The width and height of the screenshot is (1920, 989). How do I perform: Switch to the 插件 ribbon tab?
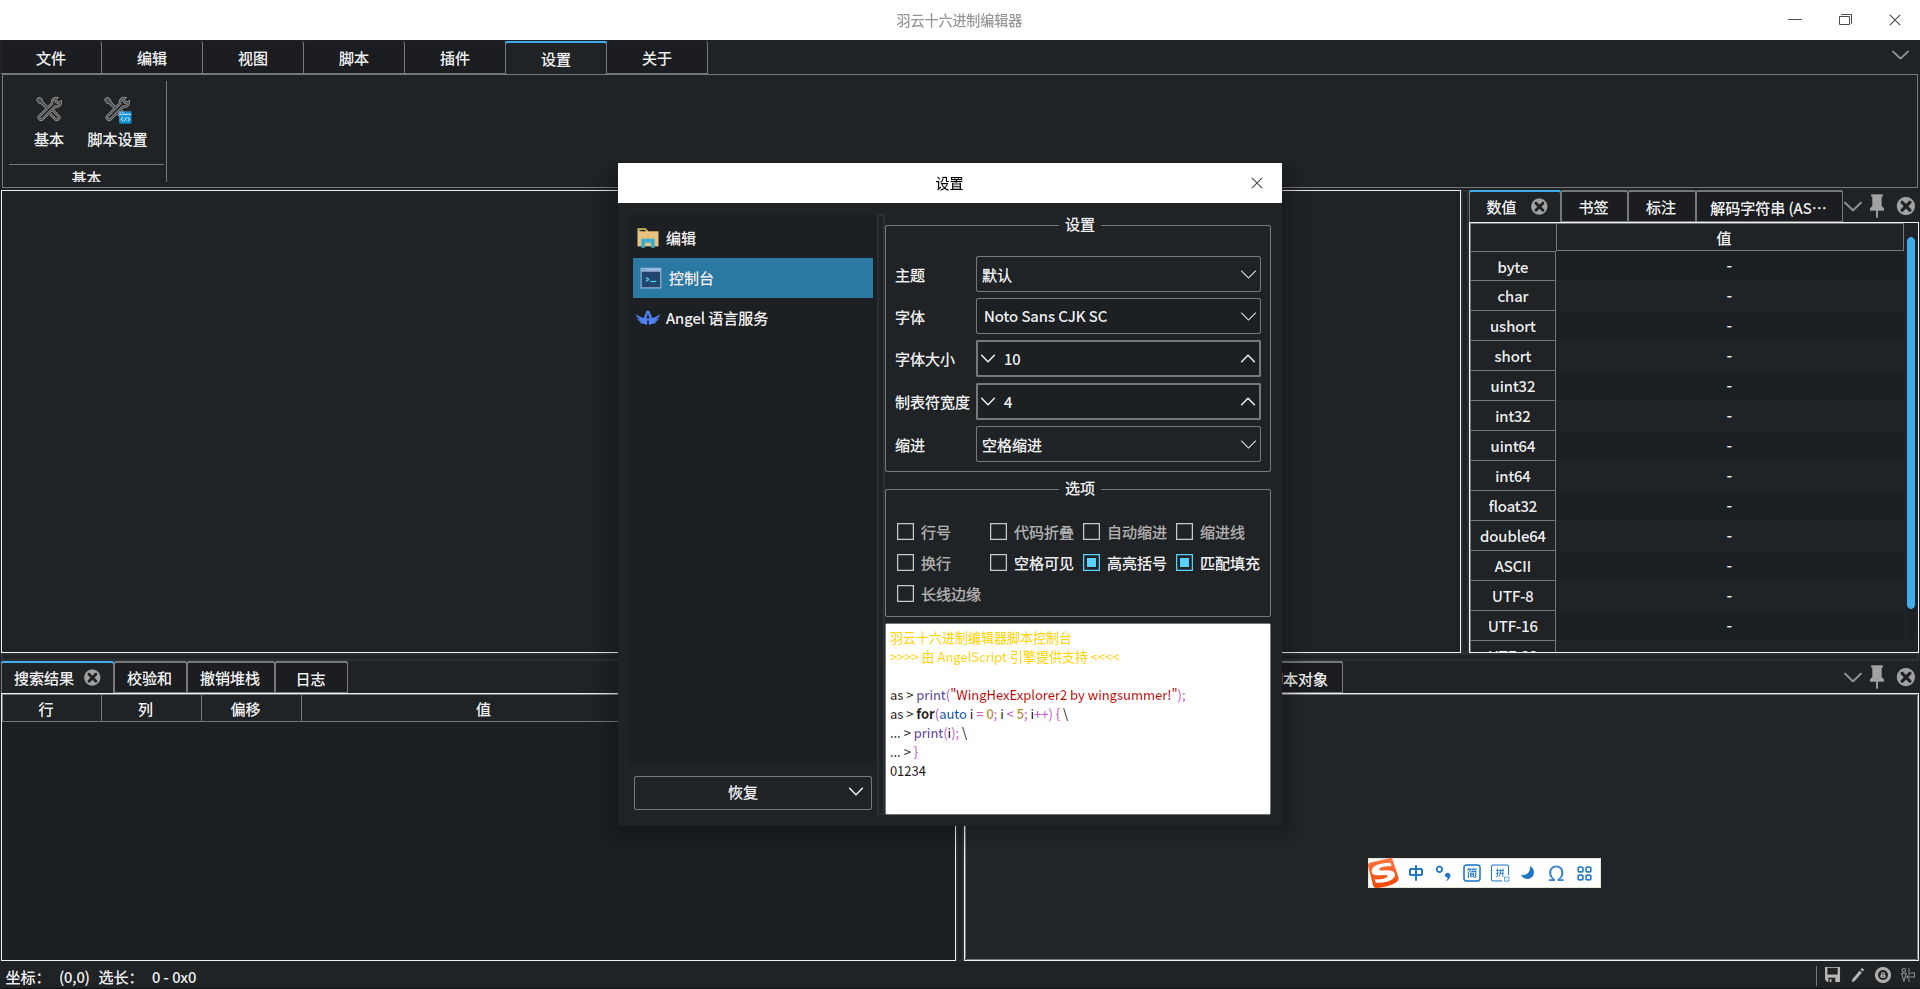coord(455,58)
